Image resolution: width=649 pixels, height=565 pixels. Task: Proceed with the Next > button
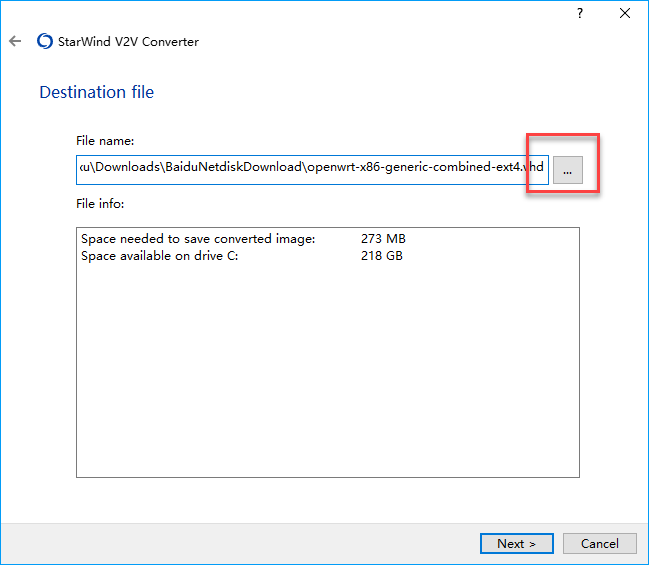click(517, 543)
